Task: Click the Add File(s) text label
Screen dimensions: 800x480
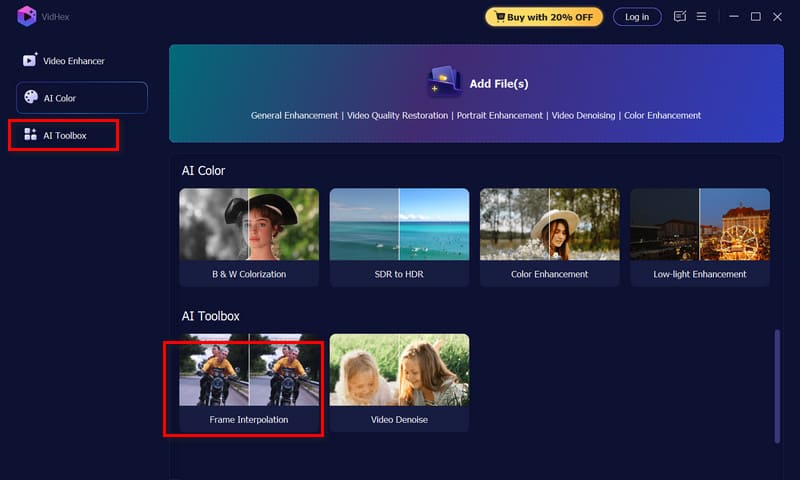Action: coord(499,84)
